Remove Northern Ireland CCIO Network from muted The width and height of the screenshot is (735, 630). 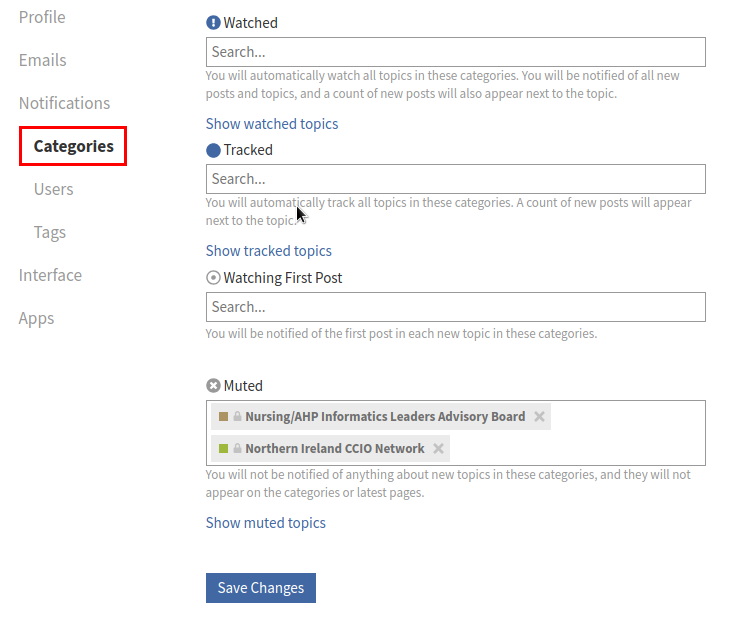click(438, 449)
